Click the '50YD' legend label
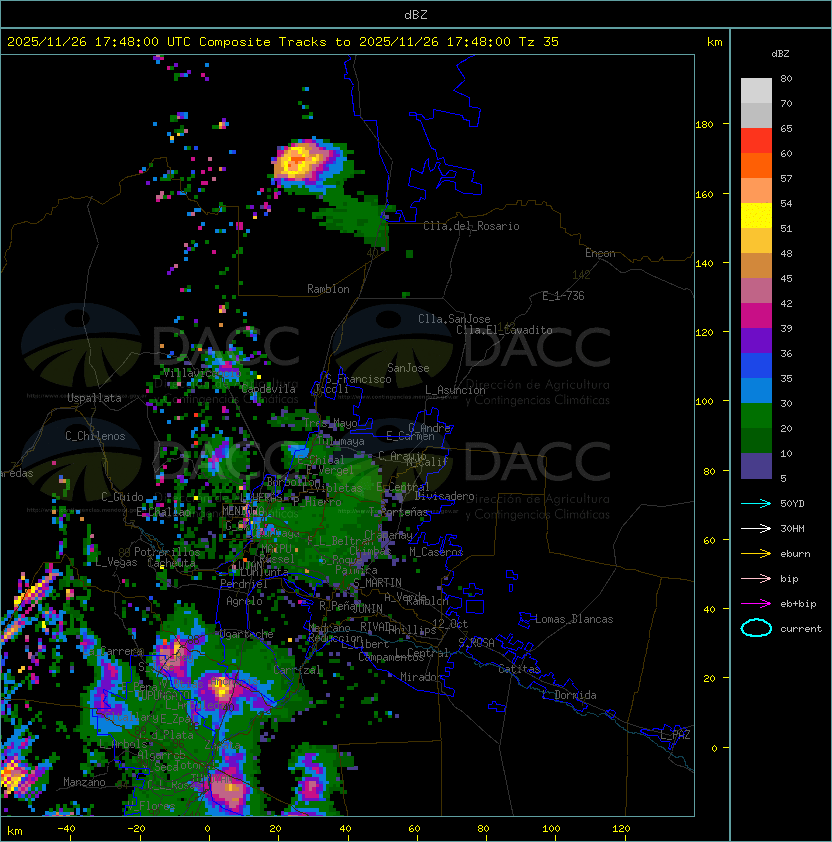832x842 pixels. coord(792,504)
